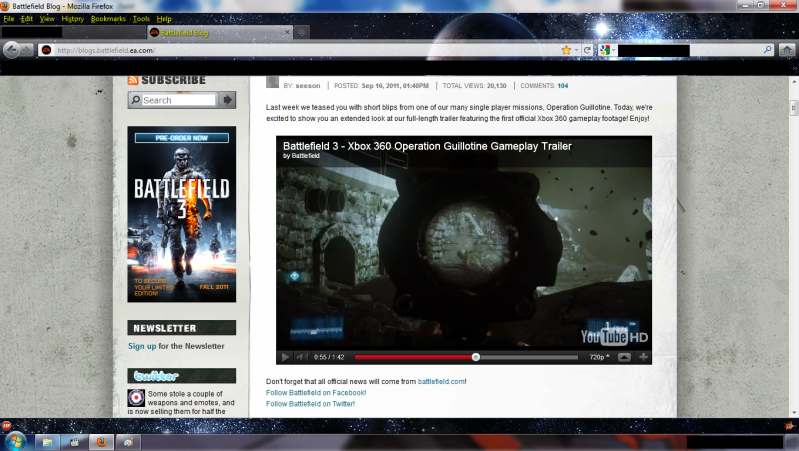The width and height of the screenshot is (799, 451).
Task: Open the bookmark star dropdown arrow
Action: 576,50
